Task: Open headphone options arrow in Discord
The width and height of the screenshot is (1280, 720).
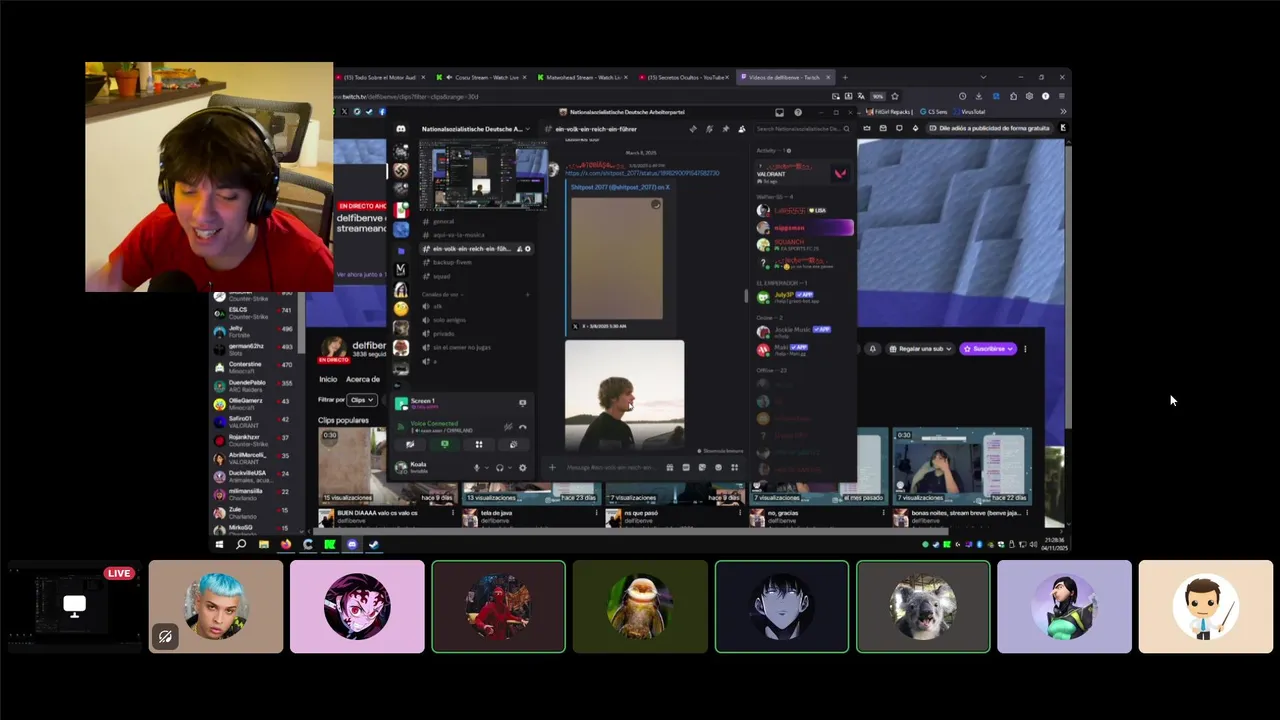Action: (x=510, y=468)
